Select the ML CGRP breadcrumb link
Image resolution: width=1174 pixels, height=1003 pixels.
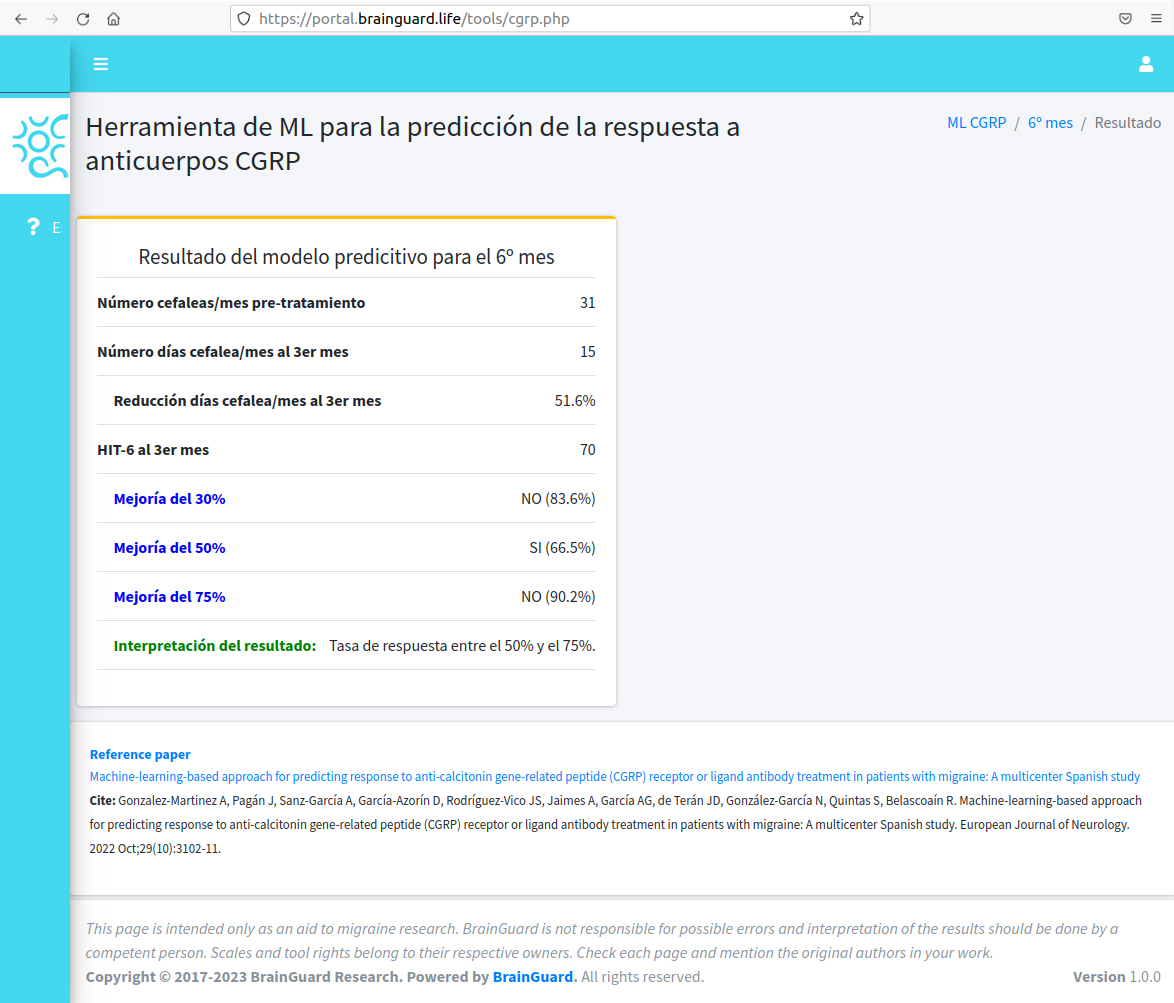click(976, 123)
